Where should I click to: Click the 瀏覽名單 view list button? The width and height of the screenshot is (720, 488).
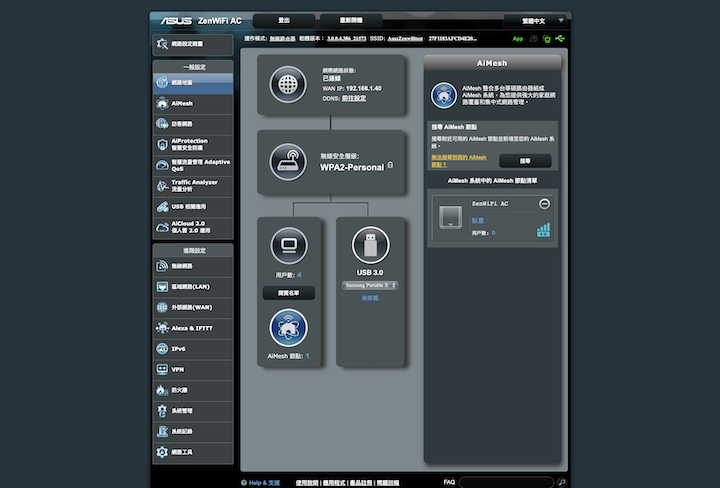pos(289,293)
